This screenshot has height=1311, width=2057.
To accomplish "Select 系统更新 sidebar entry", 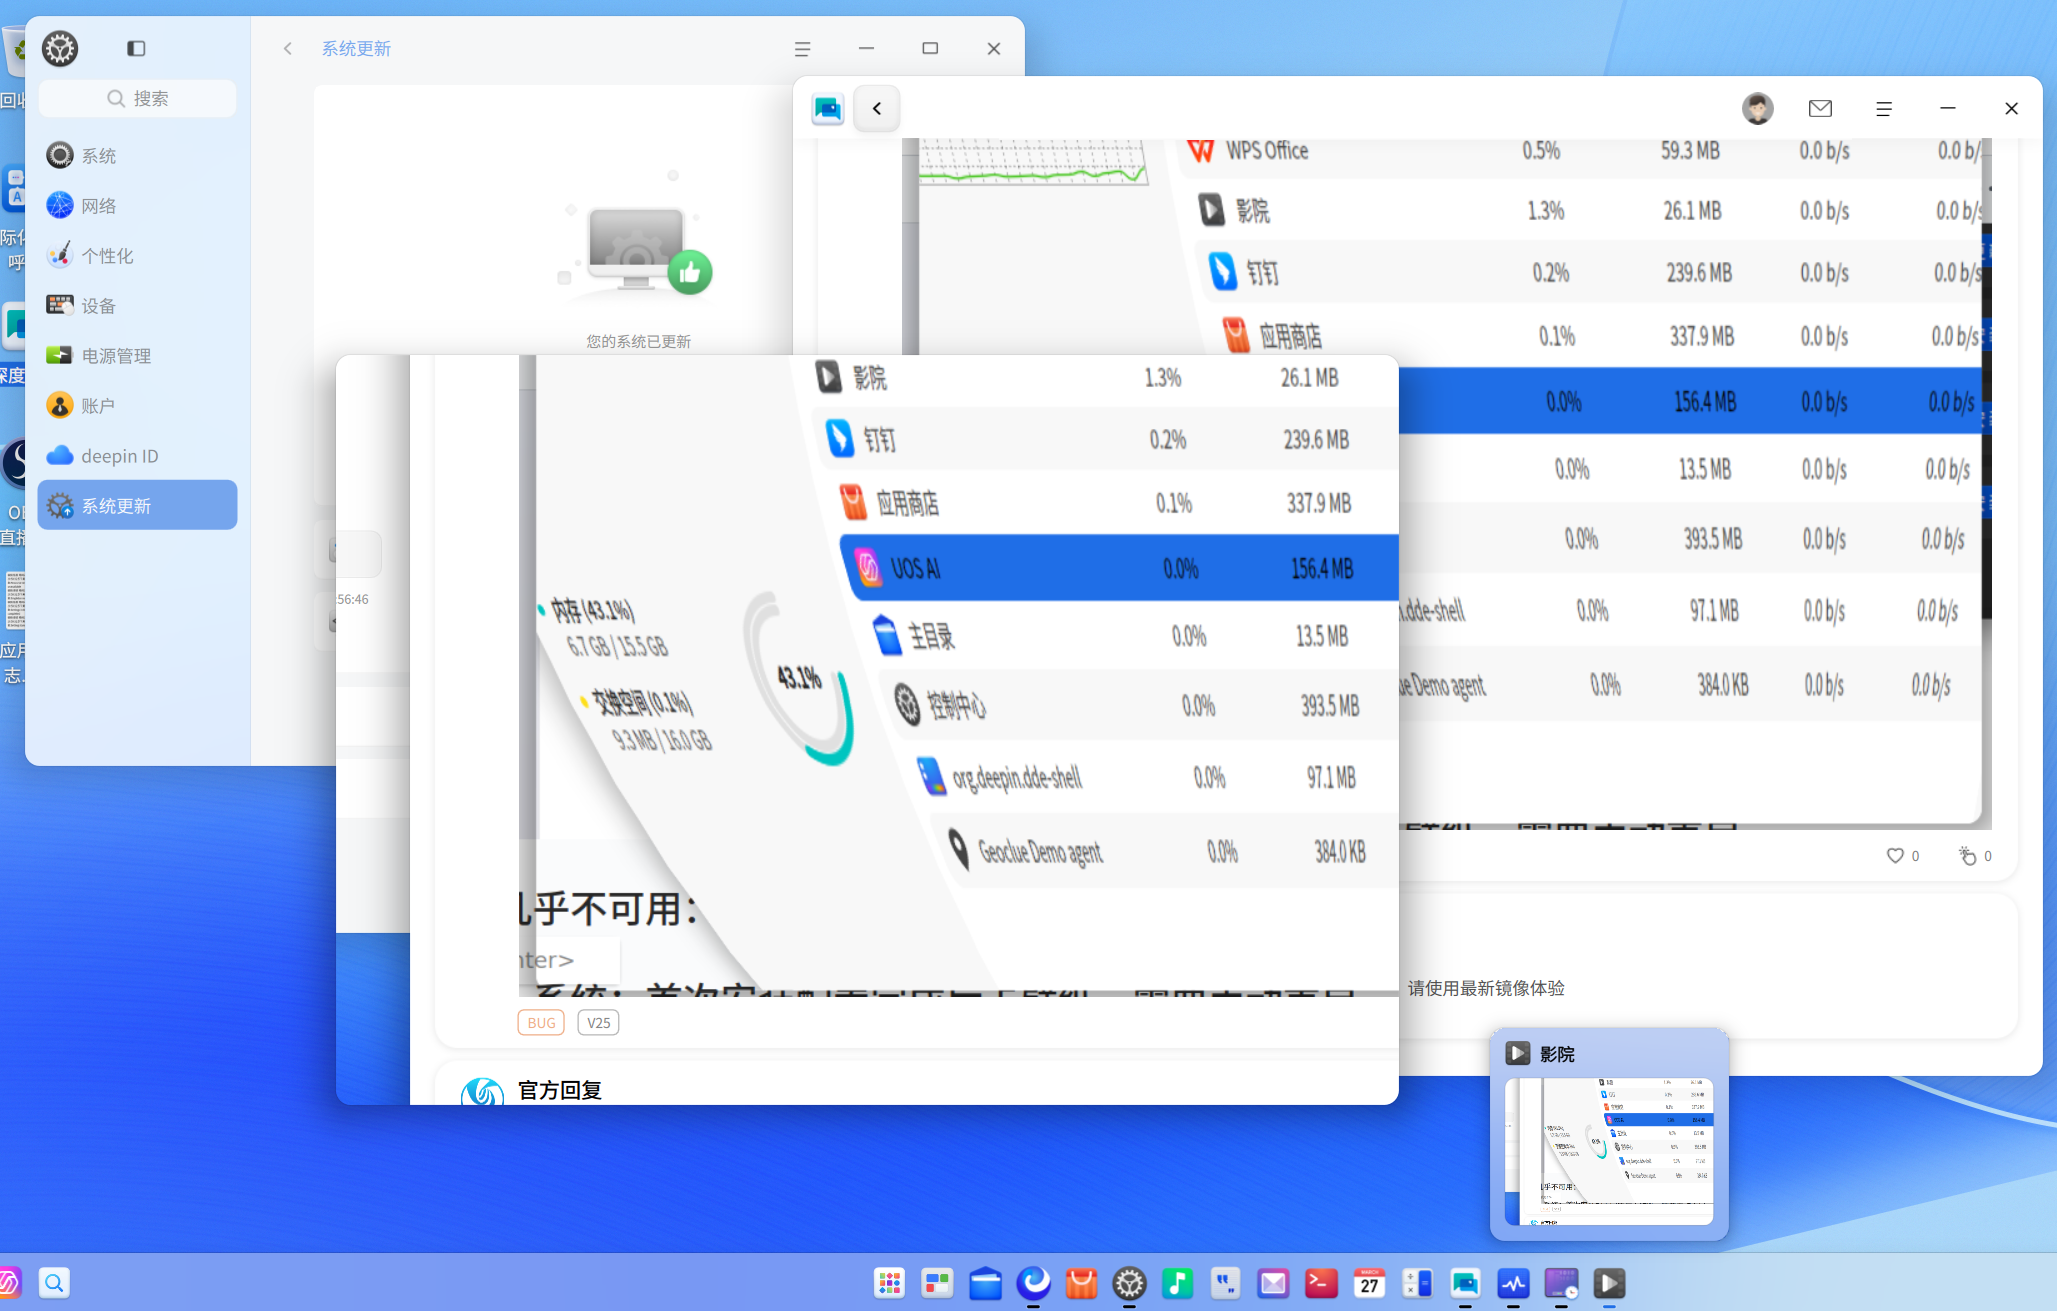I will pos(138,505).
